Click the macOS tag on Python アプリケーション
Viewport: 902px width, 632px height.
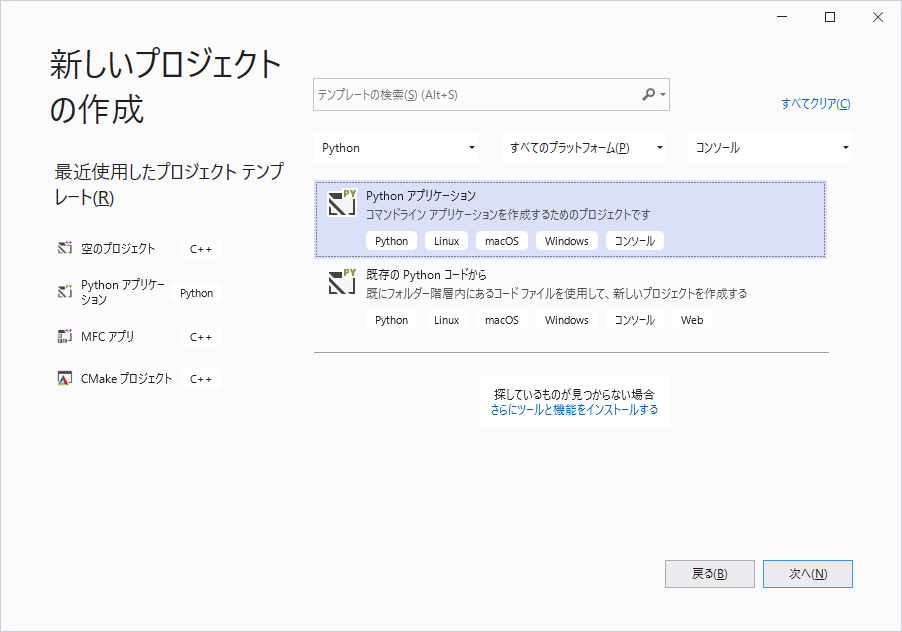[x=502, y=241]
